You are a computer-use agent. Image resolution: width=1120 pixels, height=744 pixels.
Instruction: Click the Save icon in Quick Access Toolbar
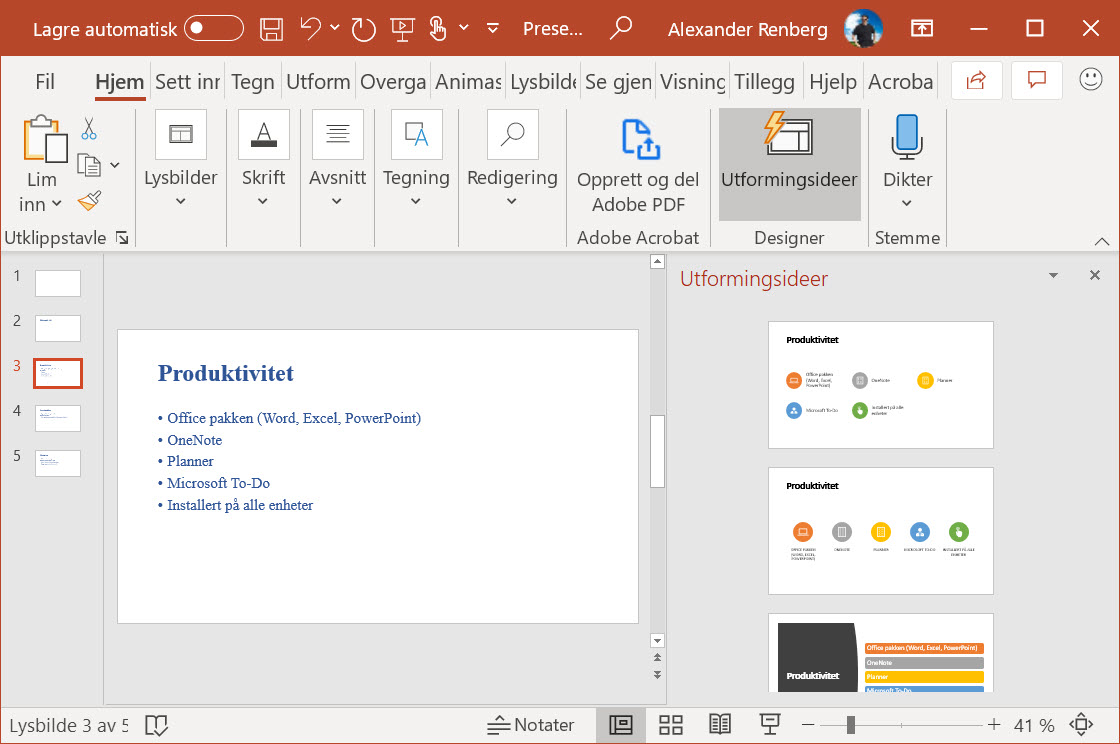tap(270, 28)
